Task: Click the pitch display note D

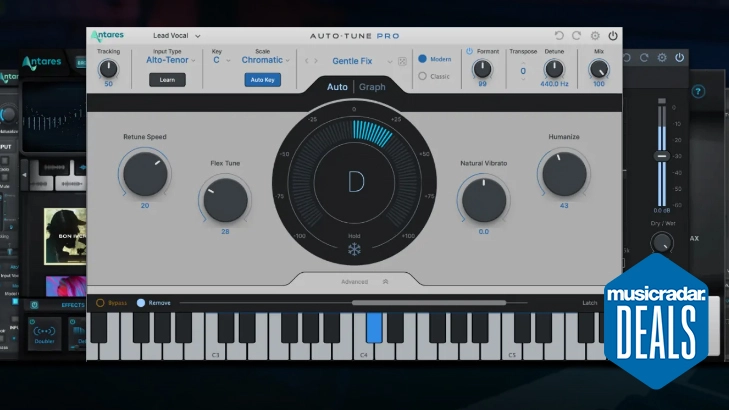Action: [x=356, y=182]
